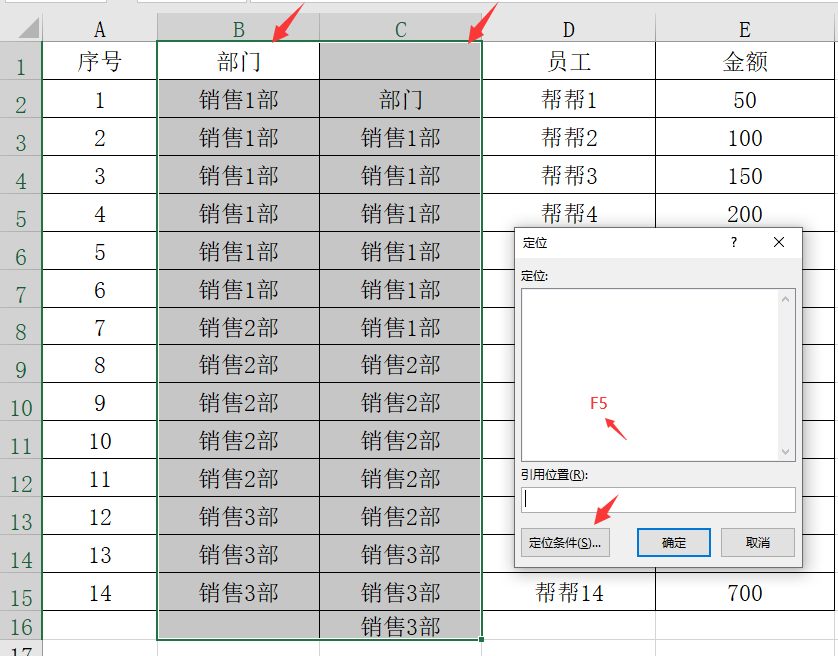Click the 帮帮3 cell
The height and width of the screenshot is (656, 838).
click(x=569, y=175)
